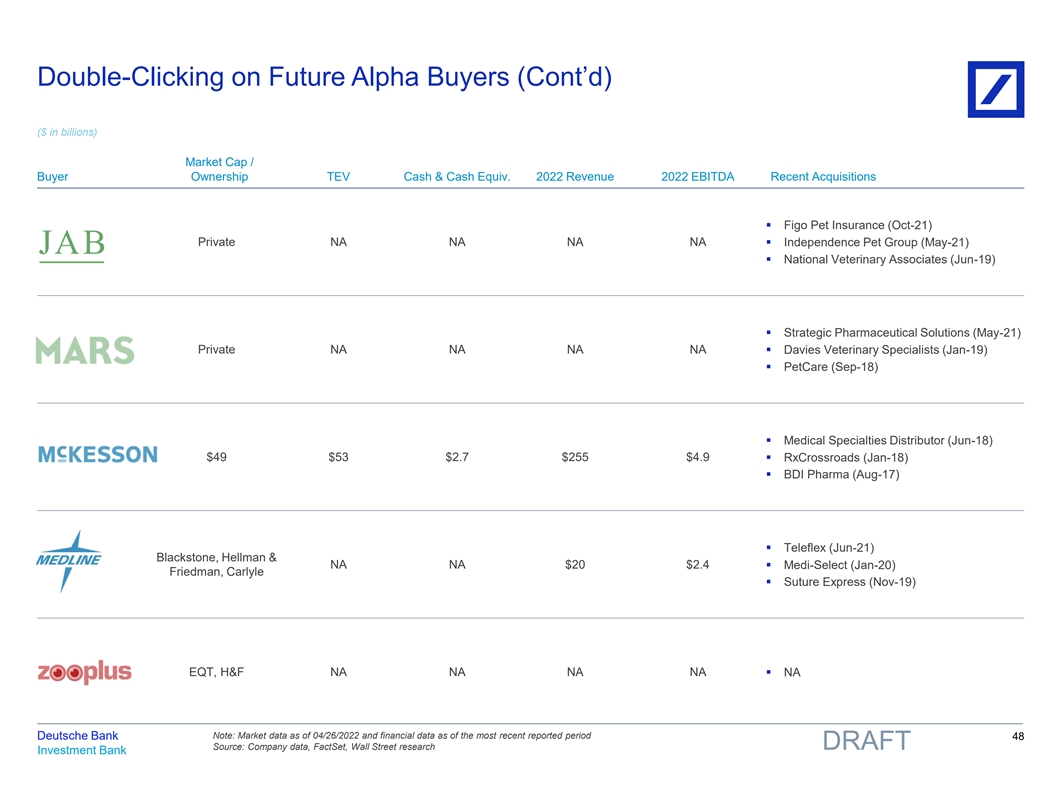Screen dimensions: 1057x796
Task: Click the "2022 Revenue" column header
Action: (x=575, y=177)
